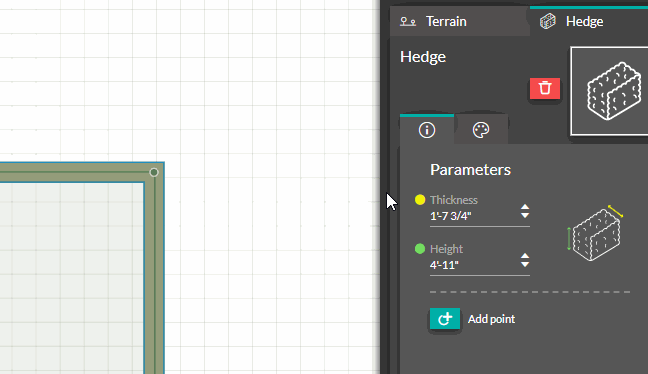Increase hedge Thickness with up arrow

[525, 207]
